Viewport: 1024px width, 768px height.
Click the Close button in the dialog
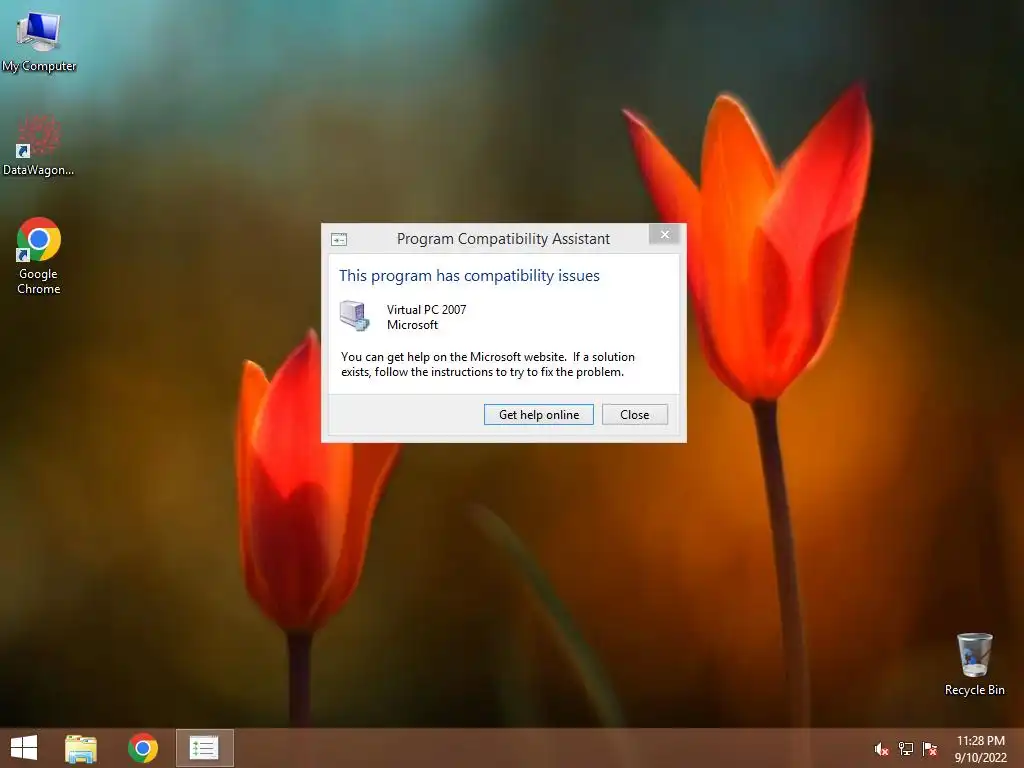click(635, 415)
